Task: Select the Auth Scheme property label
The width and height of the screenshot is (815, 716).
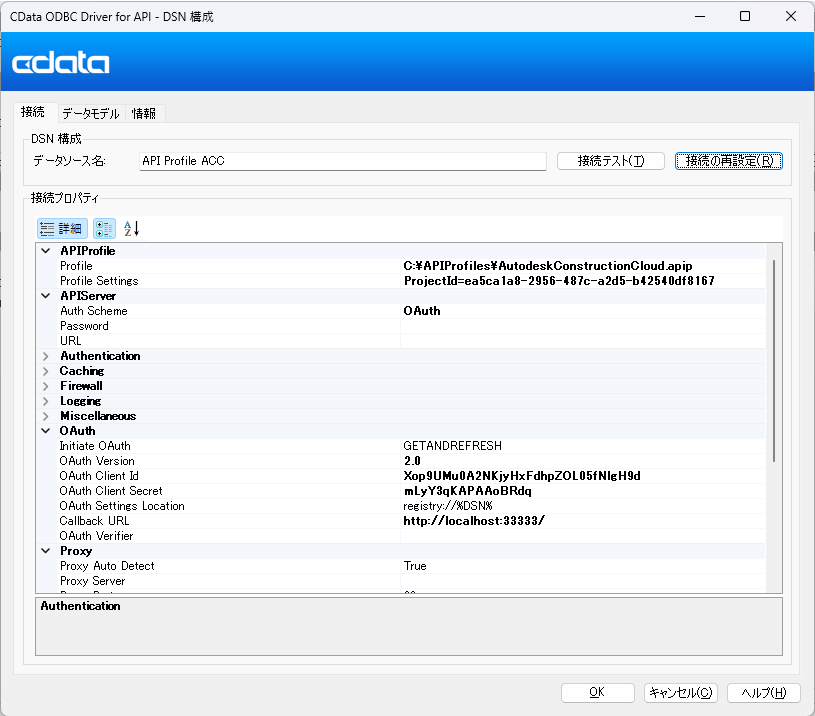Action: point(94,311)
